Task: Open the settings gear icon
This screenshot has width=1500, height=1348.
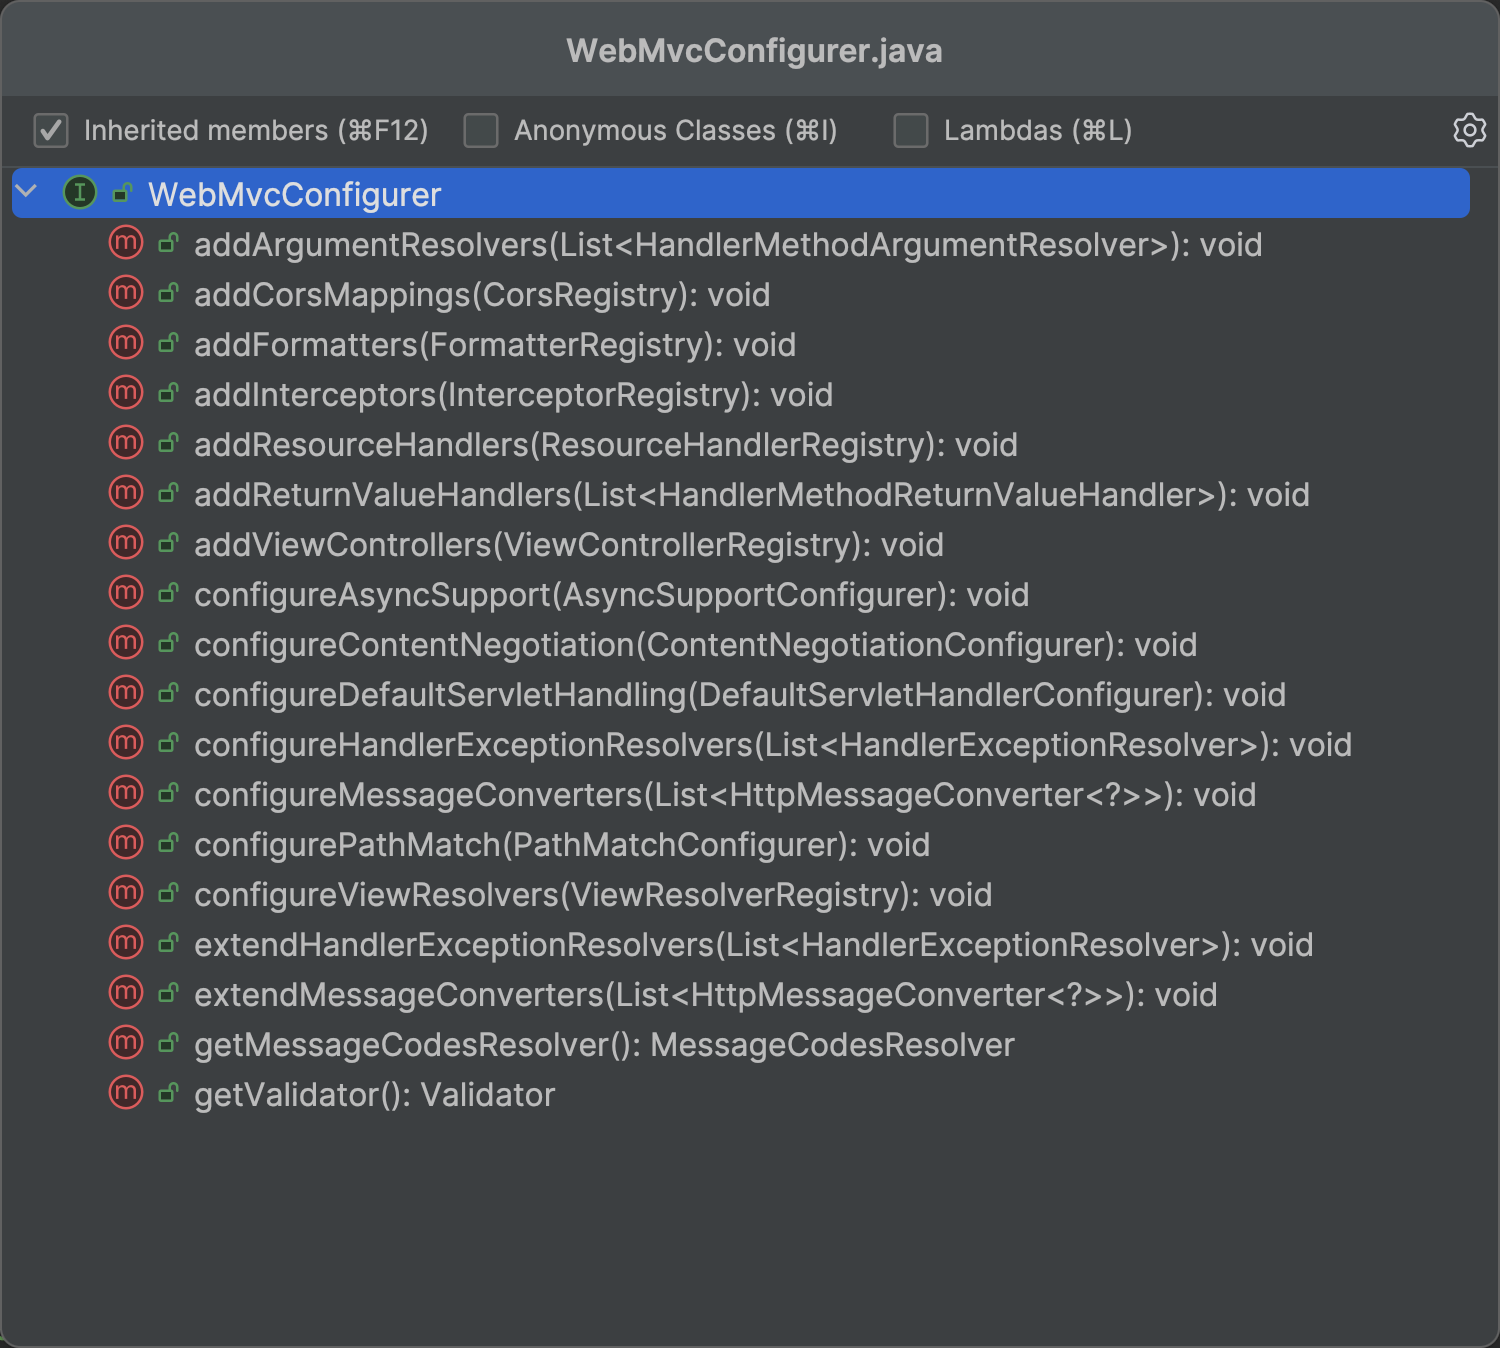Action: 1469,130
